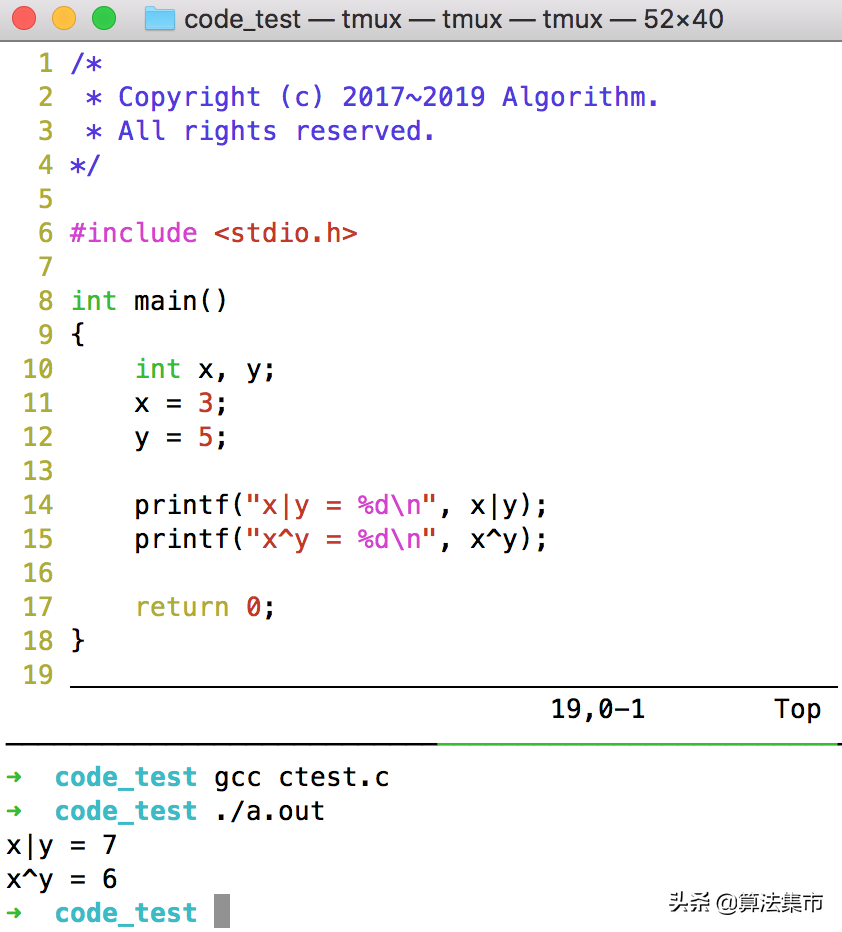Click line number 19 in the gutter

pos(38,675)
